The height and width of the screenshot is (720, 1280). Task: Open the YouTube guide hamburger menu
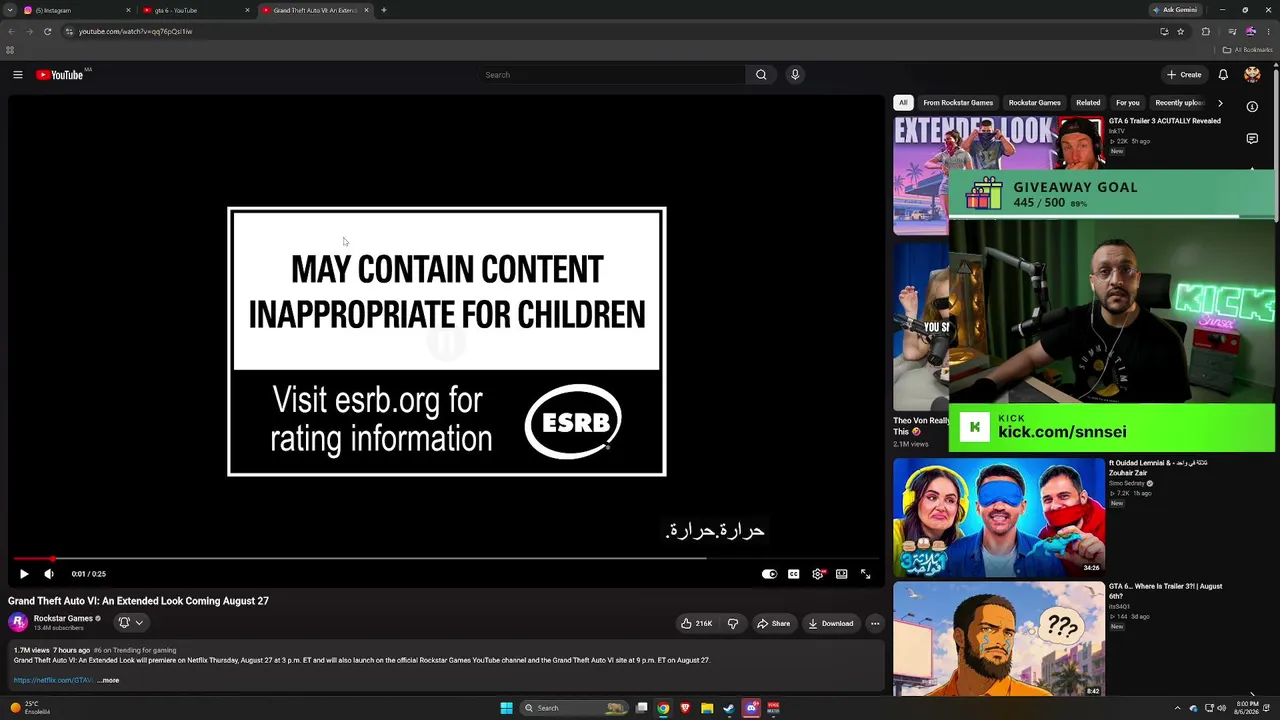click(18, 75)
